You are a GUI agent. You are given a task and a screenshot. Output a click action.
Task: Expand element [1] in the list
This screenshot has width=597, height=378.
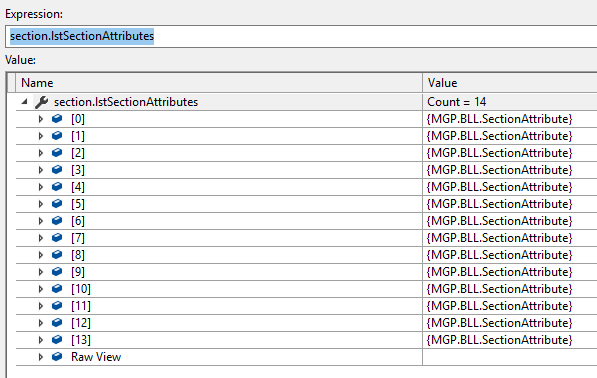pyautogui.click(x=41, y=136)
